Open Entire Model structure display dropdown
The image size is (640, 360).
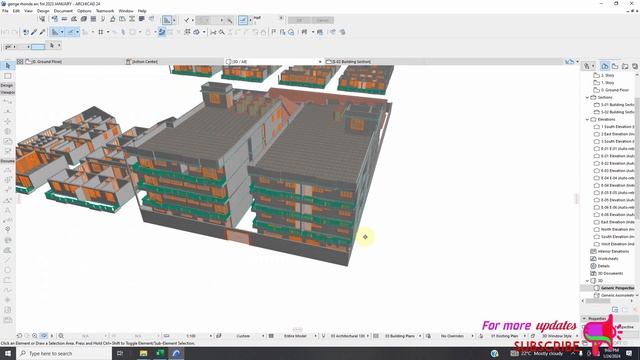pos(316,336)
